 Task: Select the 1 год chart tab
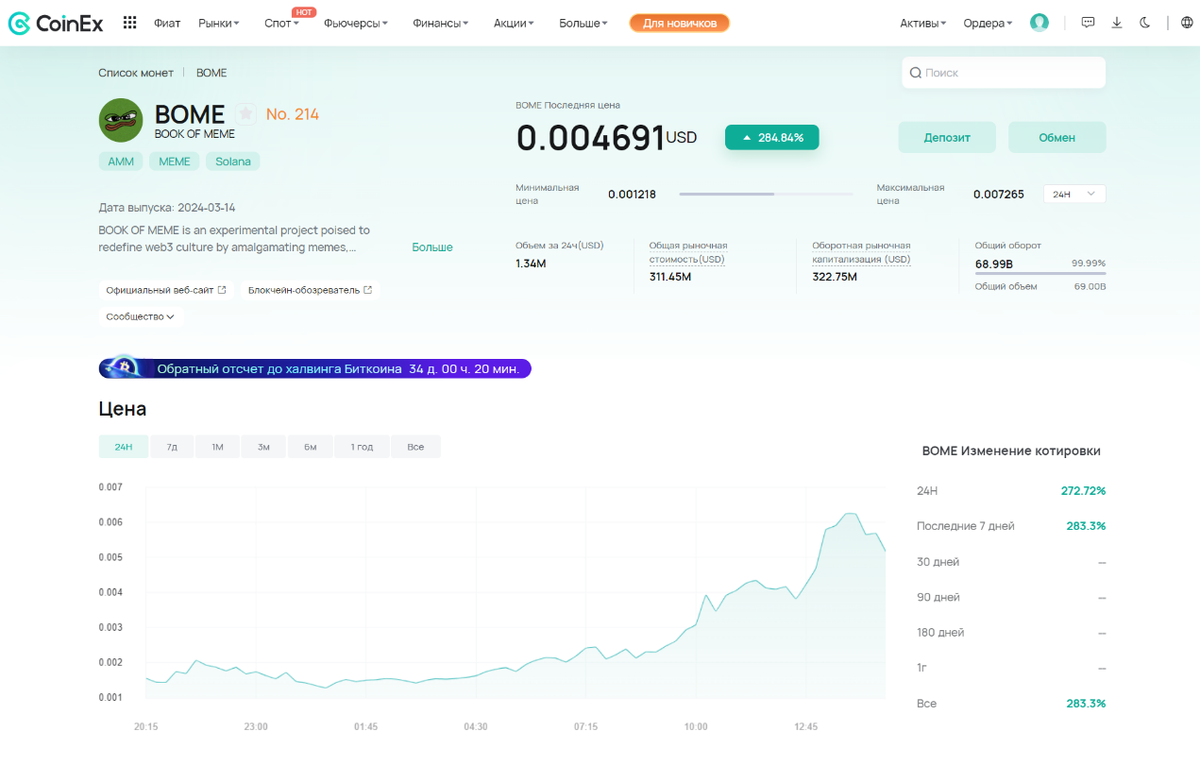[362, 447]
